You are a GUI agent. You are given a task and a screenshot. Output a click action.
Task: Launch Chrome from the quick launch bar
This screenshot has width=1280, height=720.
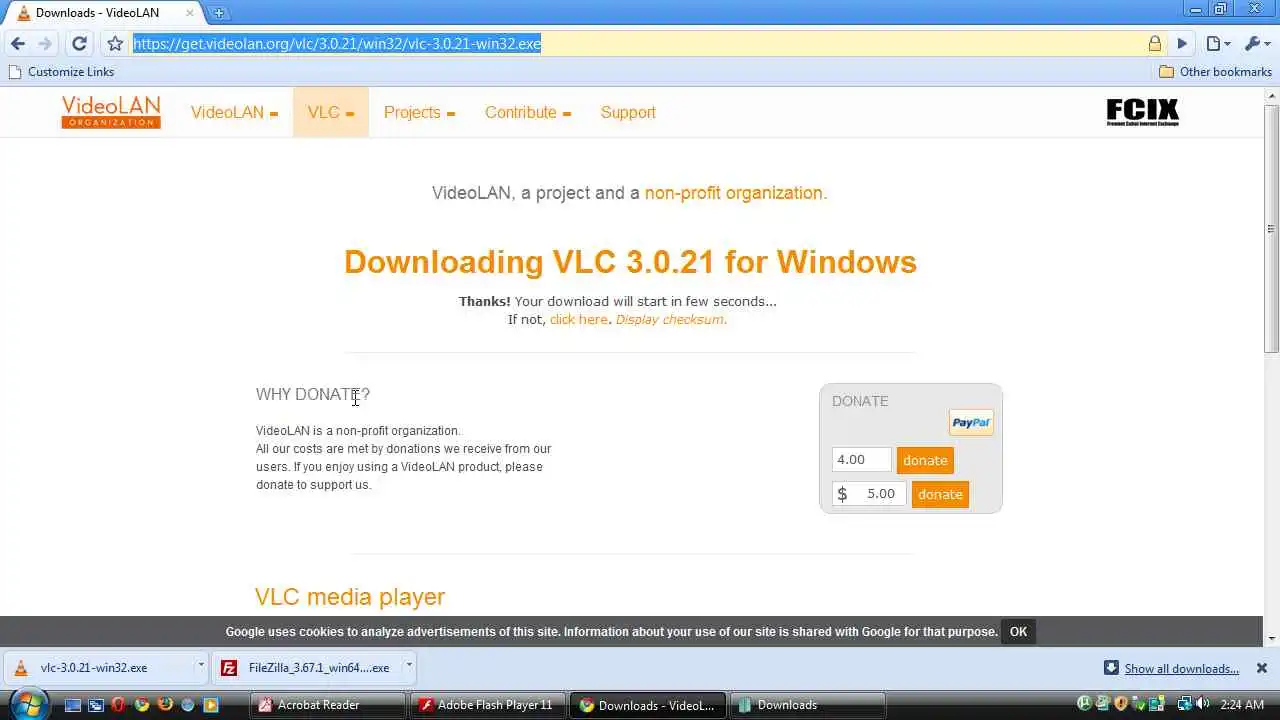pyautogui.click(x=142, y=705)
